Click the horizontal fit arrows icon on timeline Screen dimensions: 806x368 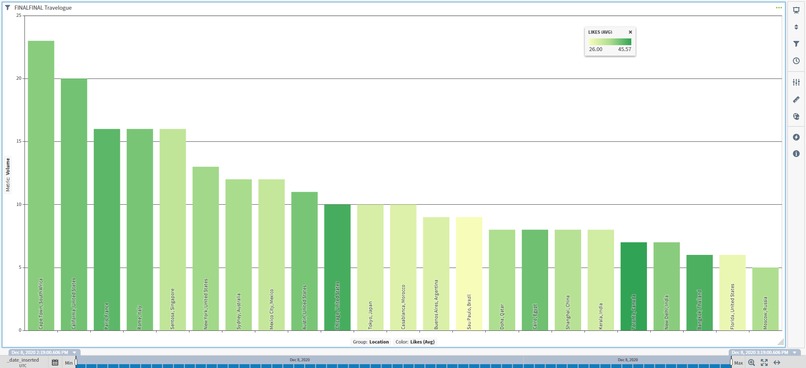(x=777, y=362)
